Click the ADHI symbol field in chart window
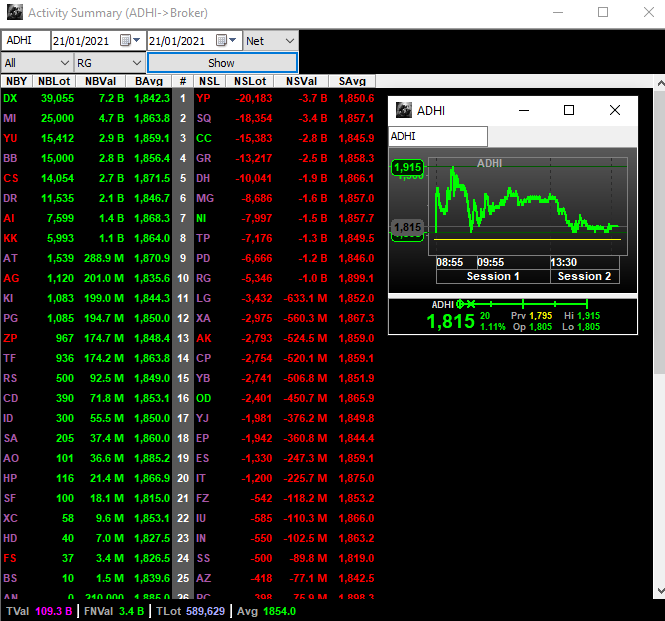665x621 pixels. point(438,136)
